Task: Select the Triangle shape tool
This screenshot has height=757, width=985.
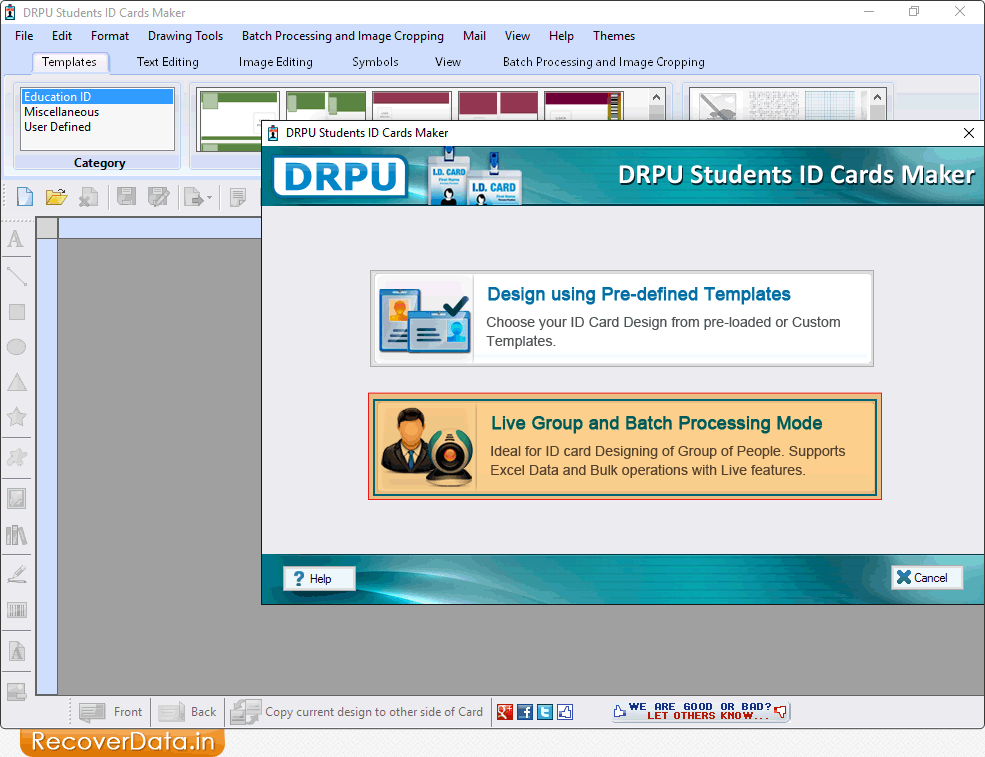Action: point(16,383)
